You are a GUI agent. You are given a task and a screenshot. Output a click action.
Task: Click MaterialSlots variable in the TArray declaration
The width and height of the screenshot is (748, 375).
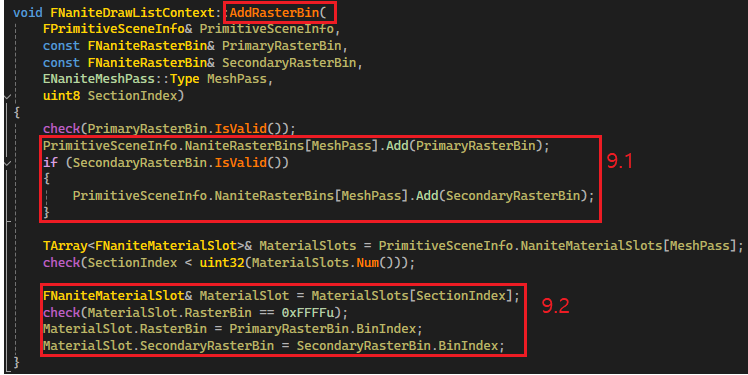tap(308, 246)
